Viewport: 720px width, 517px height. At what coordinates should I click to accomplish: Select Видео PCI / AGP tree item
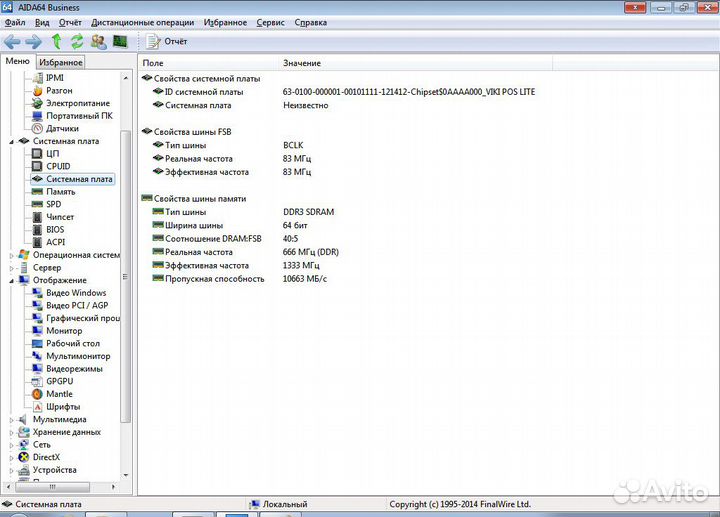[x=77, y=305]
